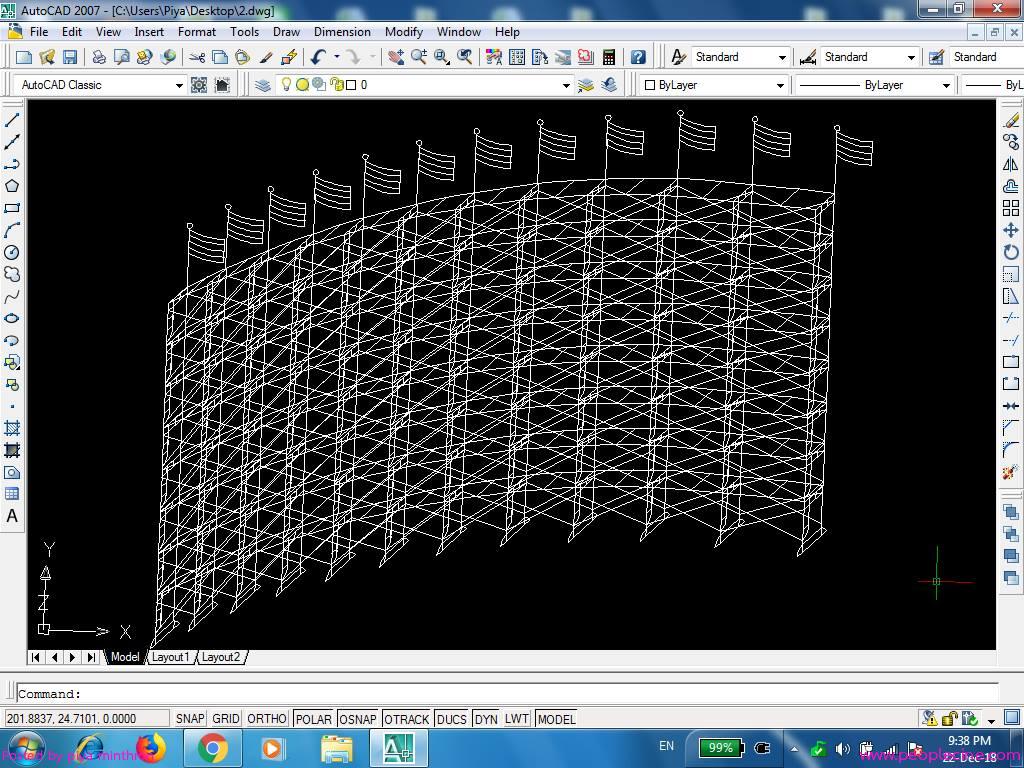Select the Hatch tool
The width and height of the screenshot is (1024, 768).
click(13, 428)
